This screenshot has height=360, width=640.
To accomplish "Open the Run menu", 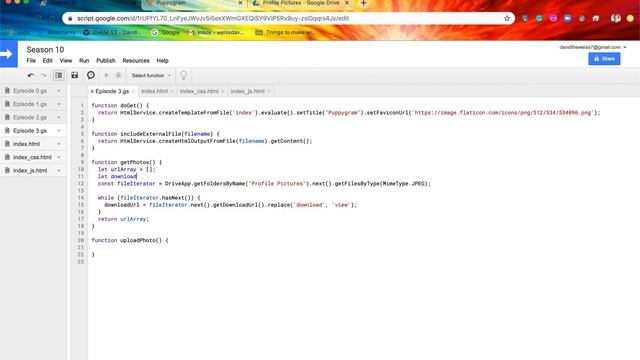I will [84, 60].
